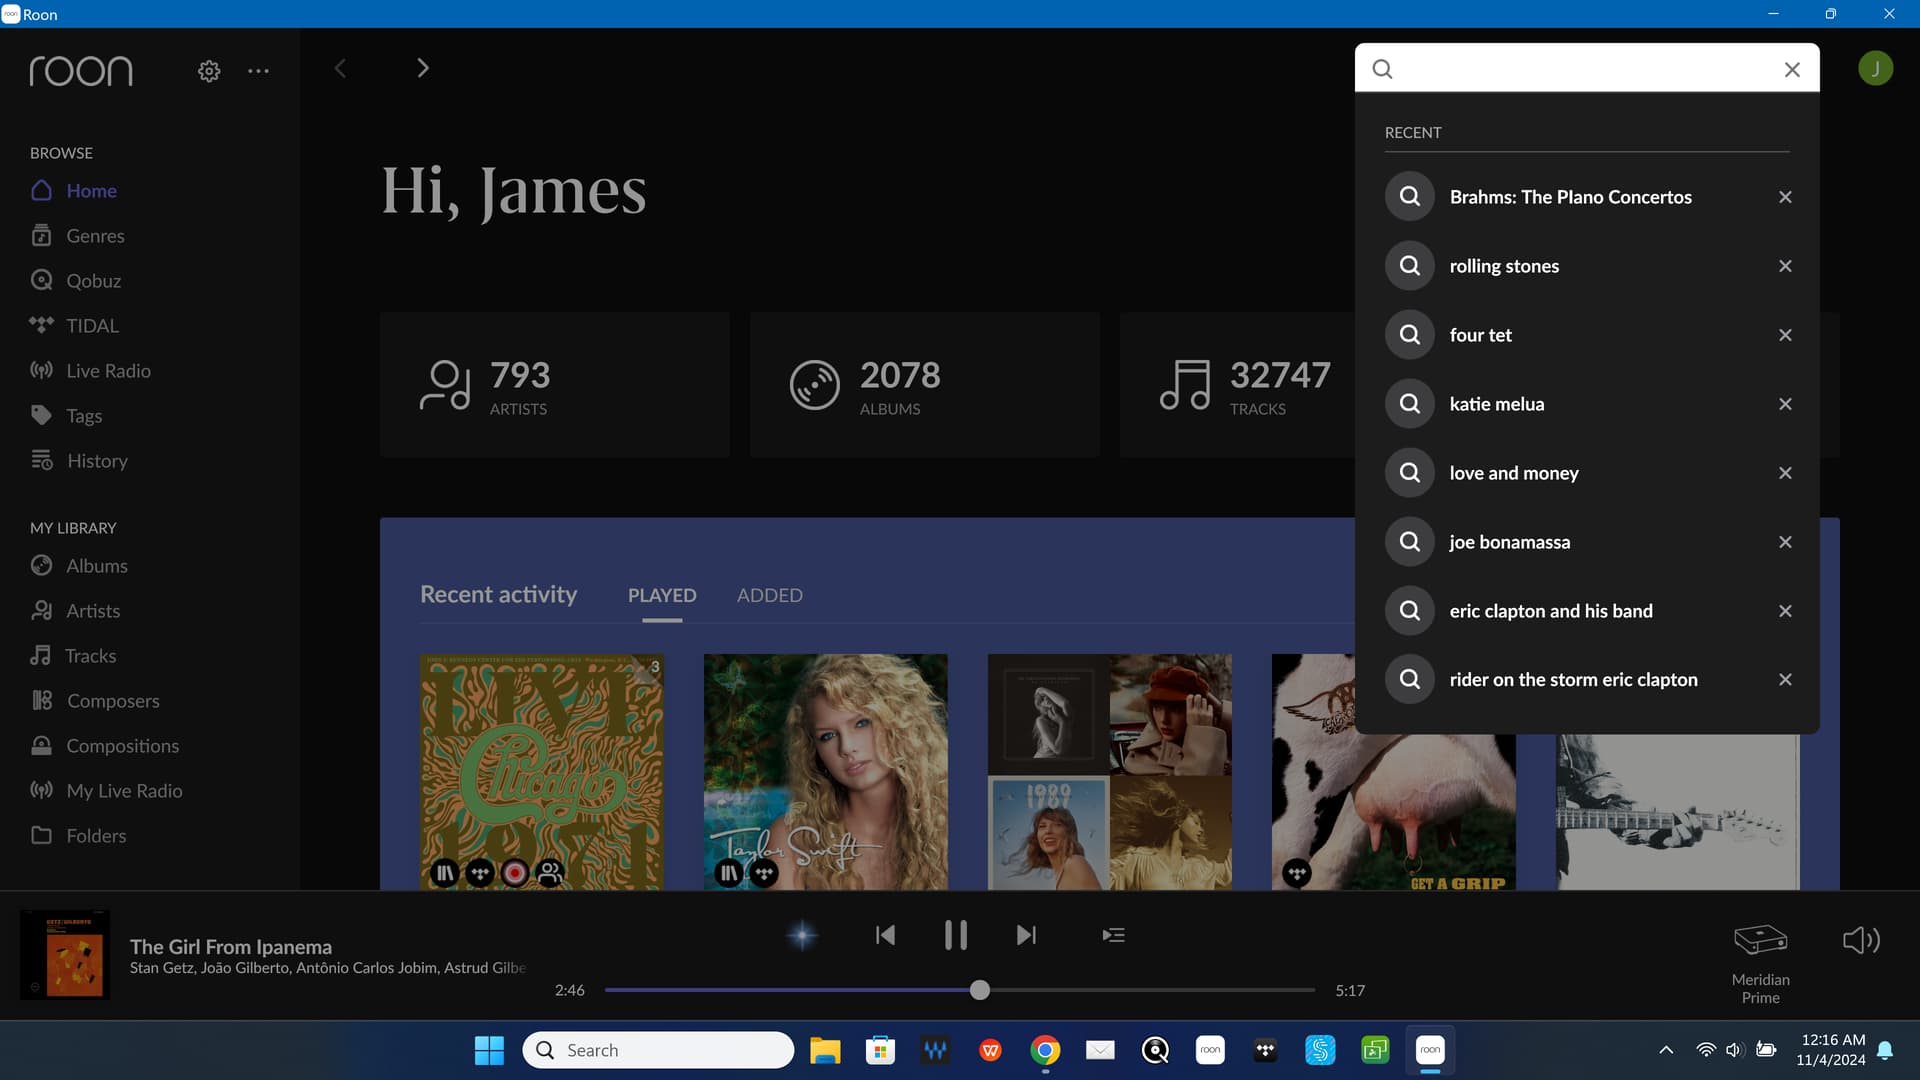Open My Live Radio in library
This screenshot has height=1080, width=1920.
coord(106,790)
